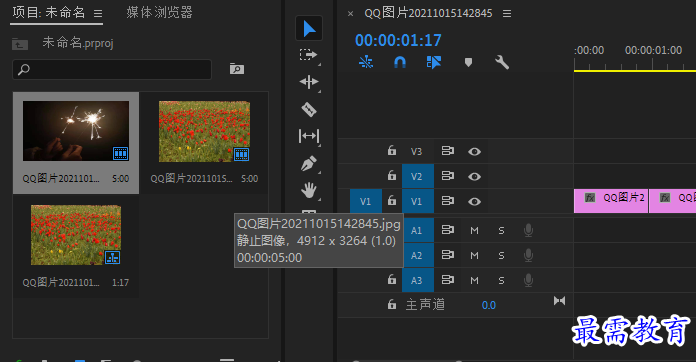696x362 pixels.
Task: Toggle lock on track V3
Action: point(392,151)
